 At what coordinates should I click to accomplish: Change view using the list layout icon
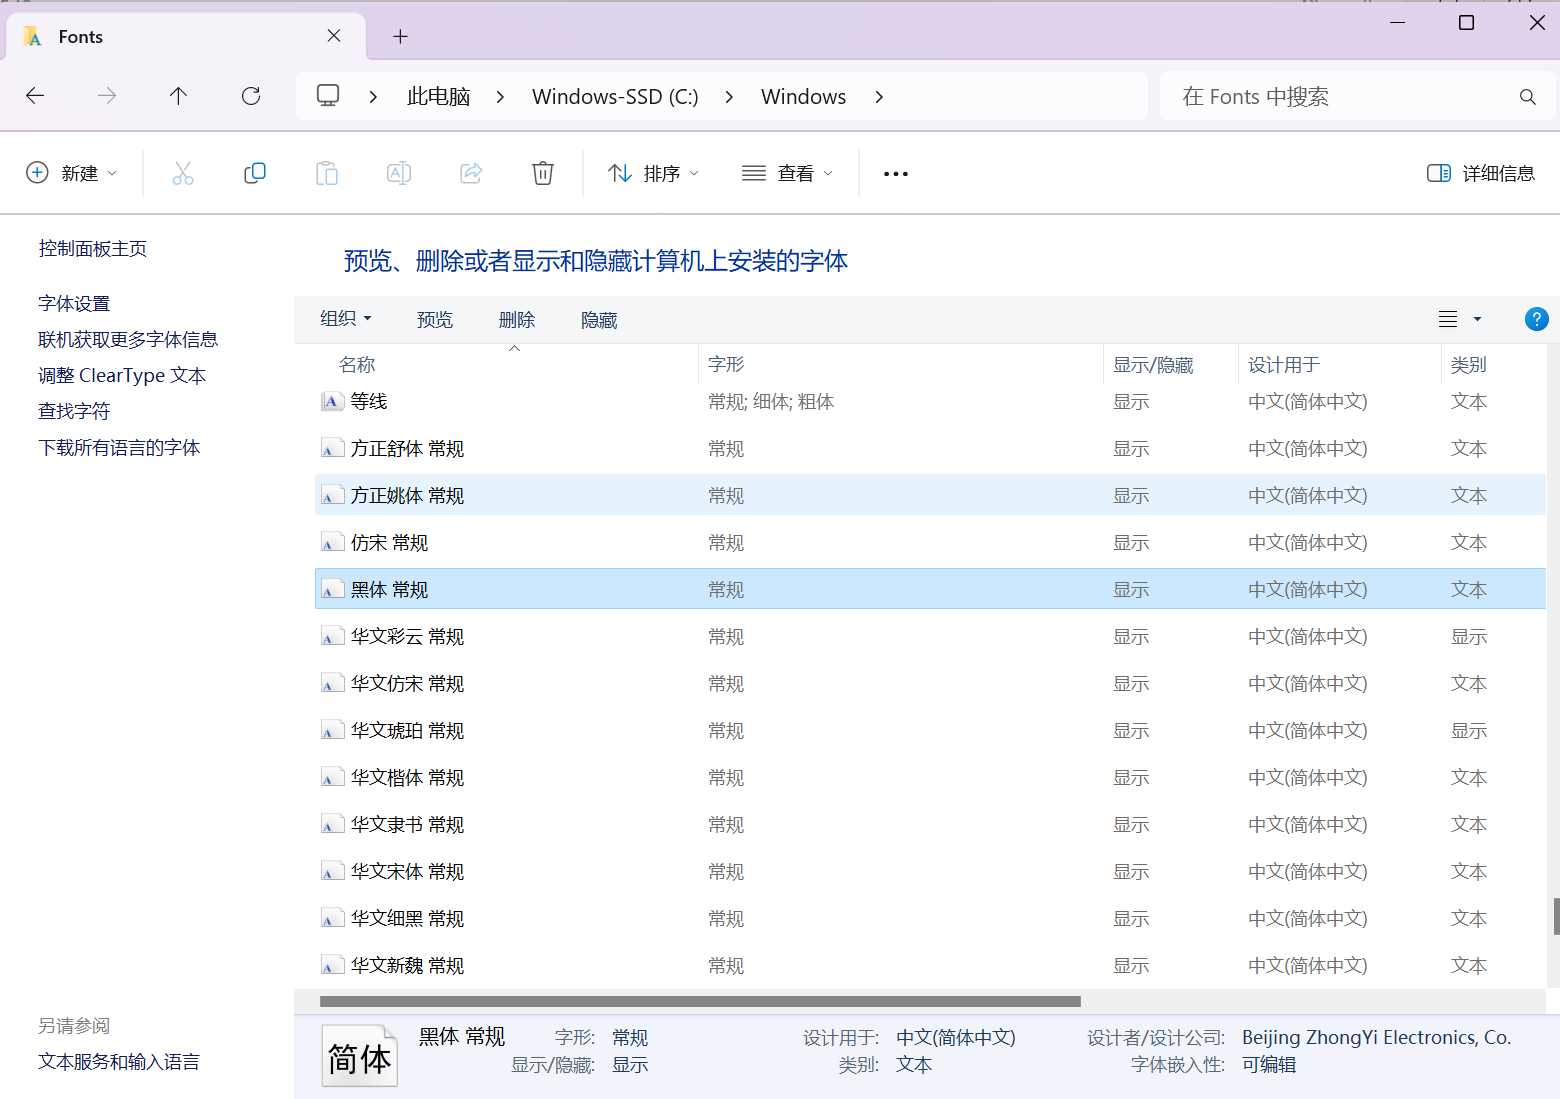pos(1447,320)
